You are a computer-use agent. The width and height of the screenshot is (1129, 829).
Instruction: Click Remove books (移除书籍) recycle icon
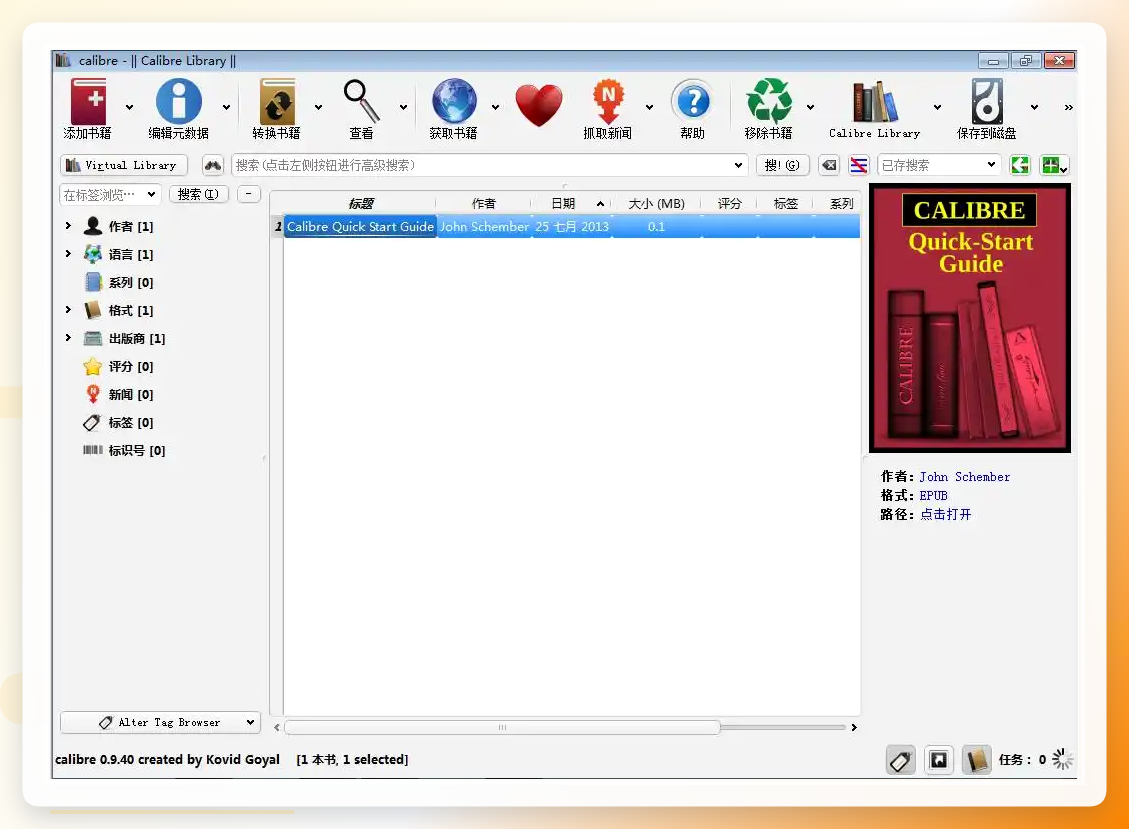click(x=769, y=102)
